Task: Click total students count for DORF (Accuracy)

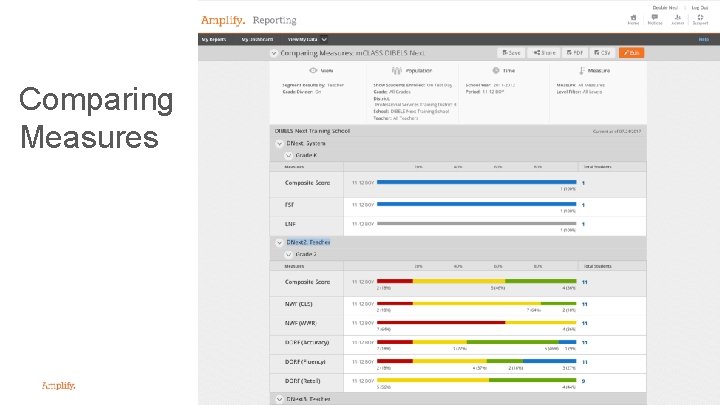Action: click(585, 343)
